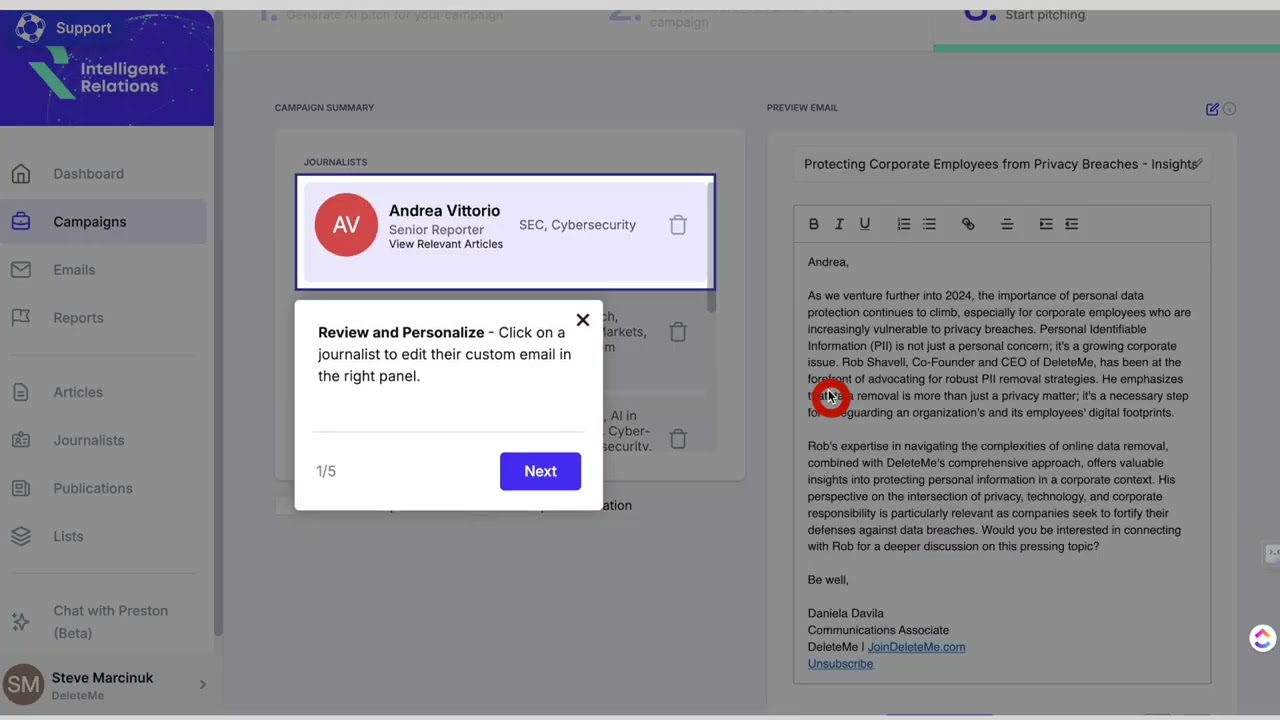The width and height of the screenshot is (1280, 720).
Task: Open Chat with Preston (Beta)
Action: click(x=110, y=622)
